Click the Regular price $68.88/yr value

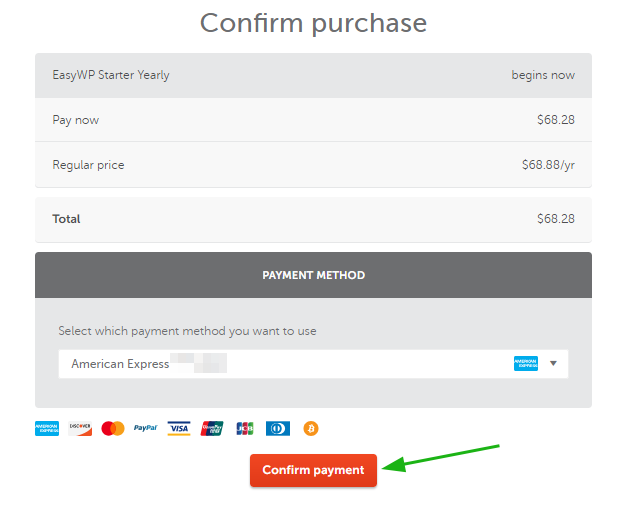pyautogui.click(x=548, y=165)
